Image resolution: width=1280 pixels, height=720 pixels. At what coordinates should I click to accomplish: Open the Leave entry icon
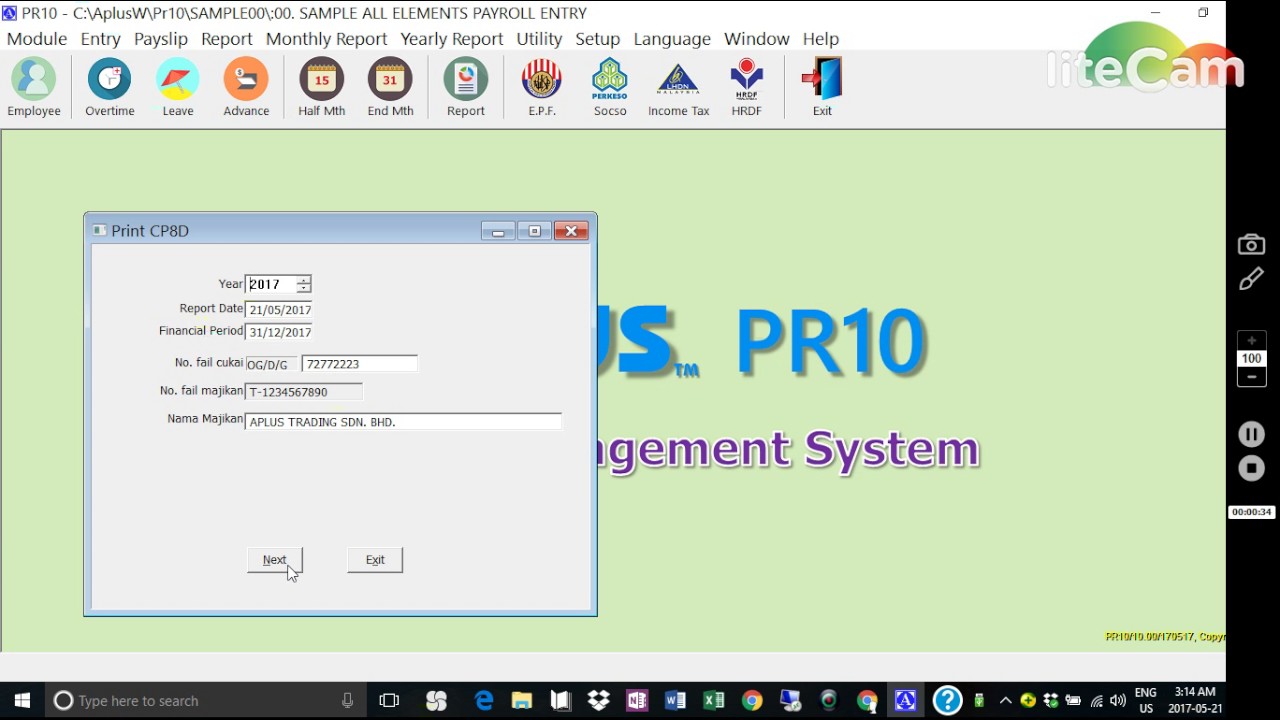(x=178, y=88)
